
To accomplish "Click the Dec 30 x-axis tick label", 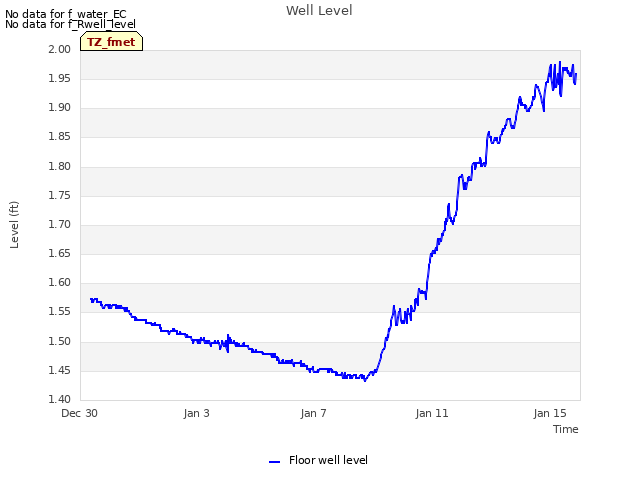I will 79,413.
